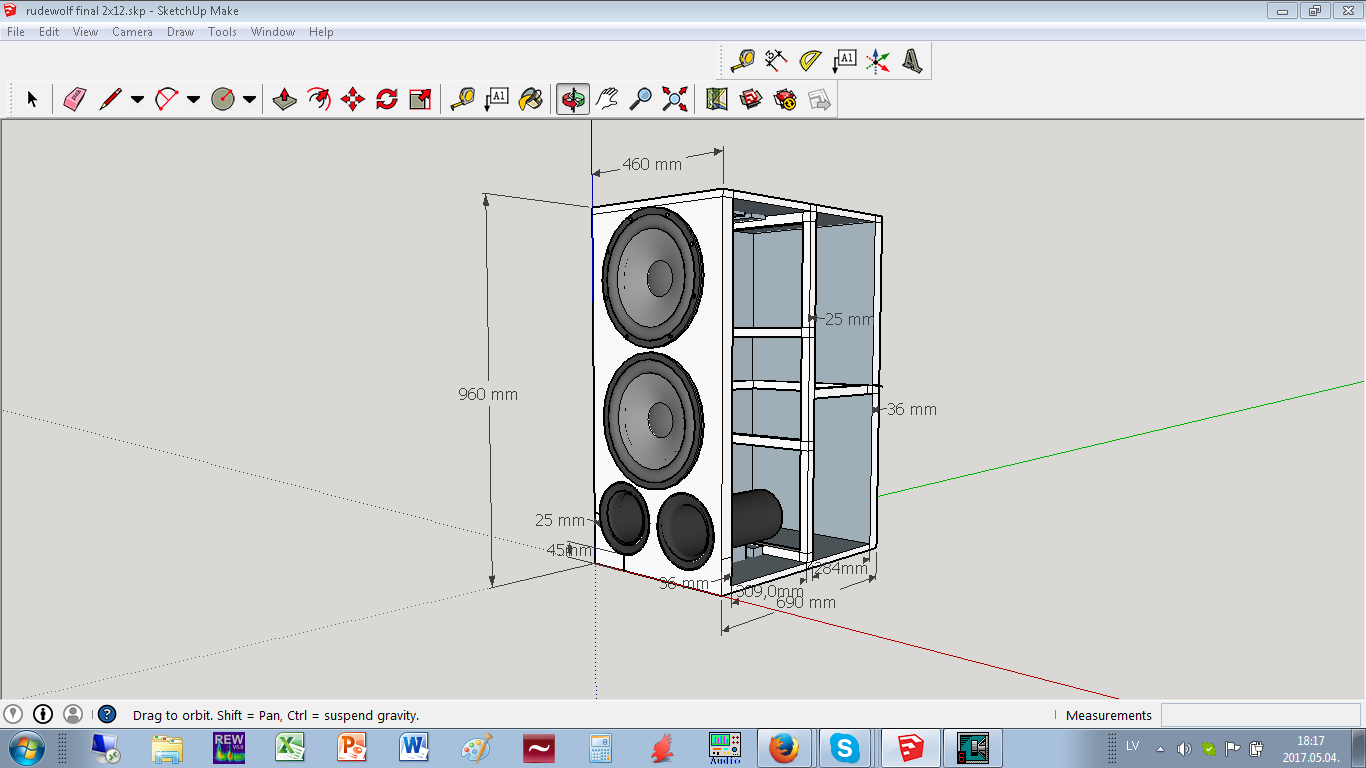Image resolution: width=1366 pixels, height=768 pixels.
Task: Click the Zoom Extents icon
Action: pos(675,99)
